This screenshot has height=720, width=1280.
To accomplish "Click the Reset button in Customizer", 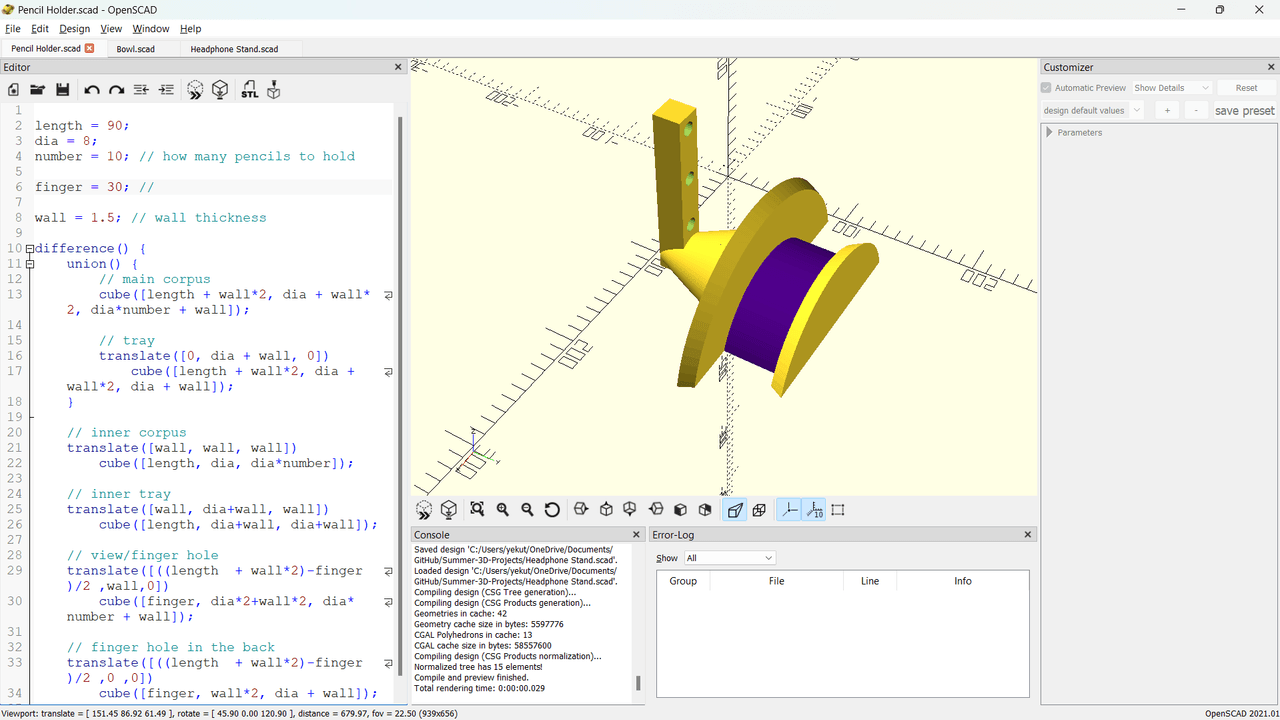I will [x=1246, y=88].
